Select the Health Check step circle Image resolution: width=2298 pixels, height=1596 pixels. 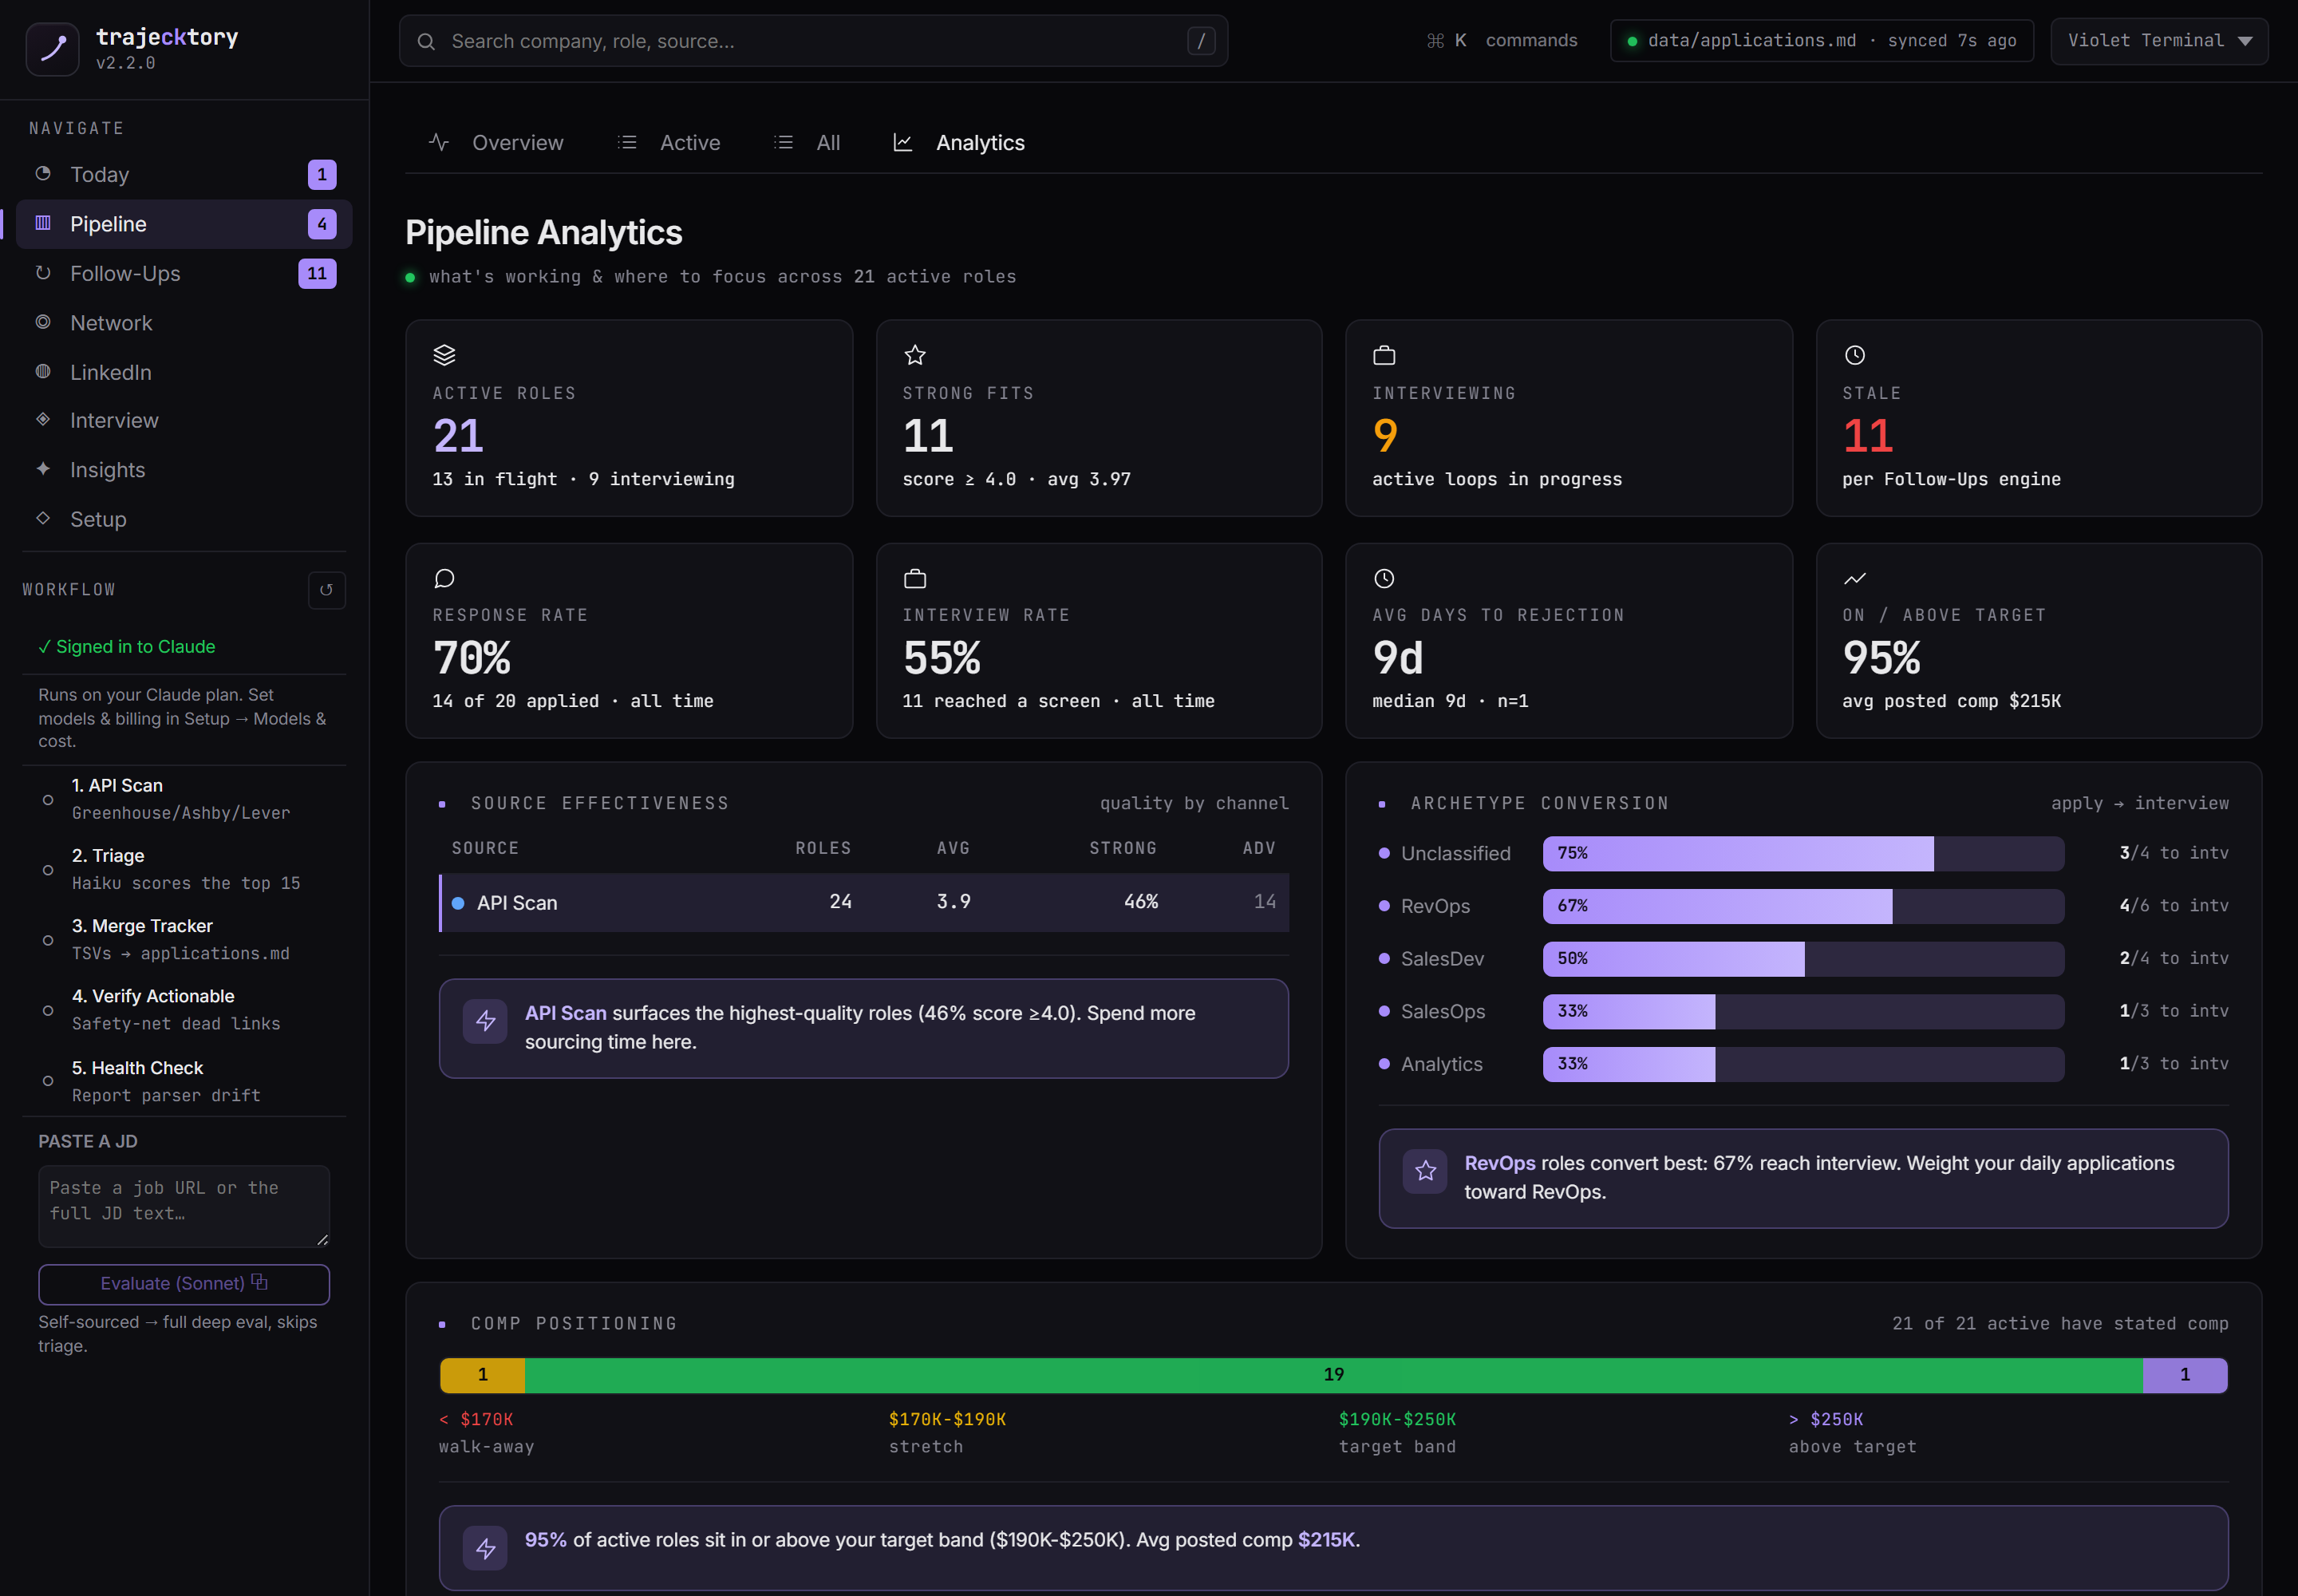click(48, 1081)
